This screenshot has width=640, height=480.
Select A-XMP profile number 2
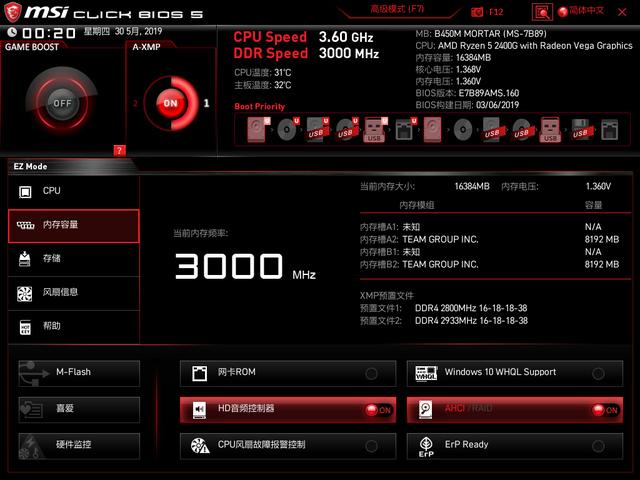coord(136,104)
